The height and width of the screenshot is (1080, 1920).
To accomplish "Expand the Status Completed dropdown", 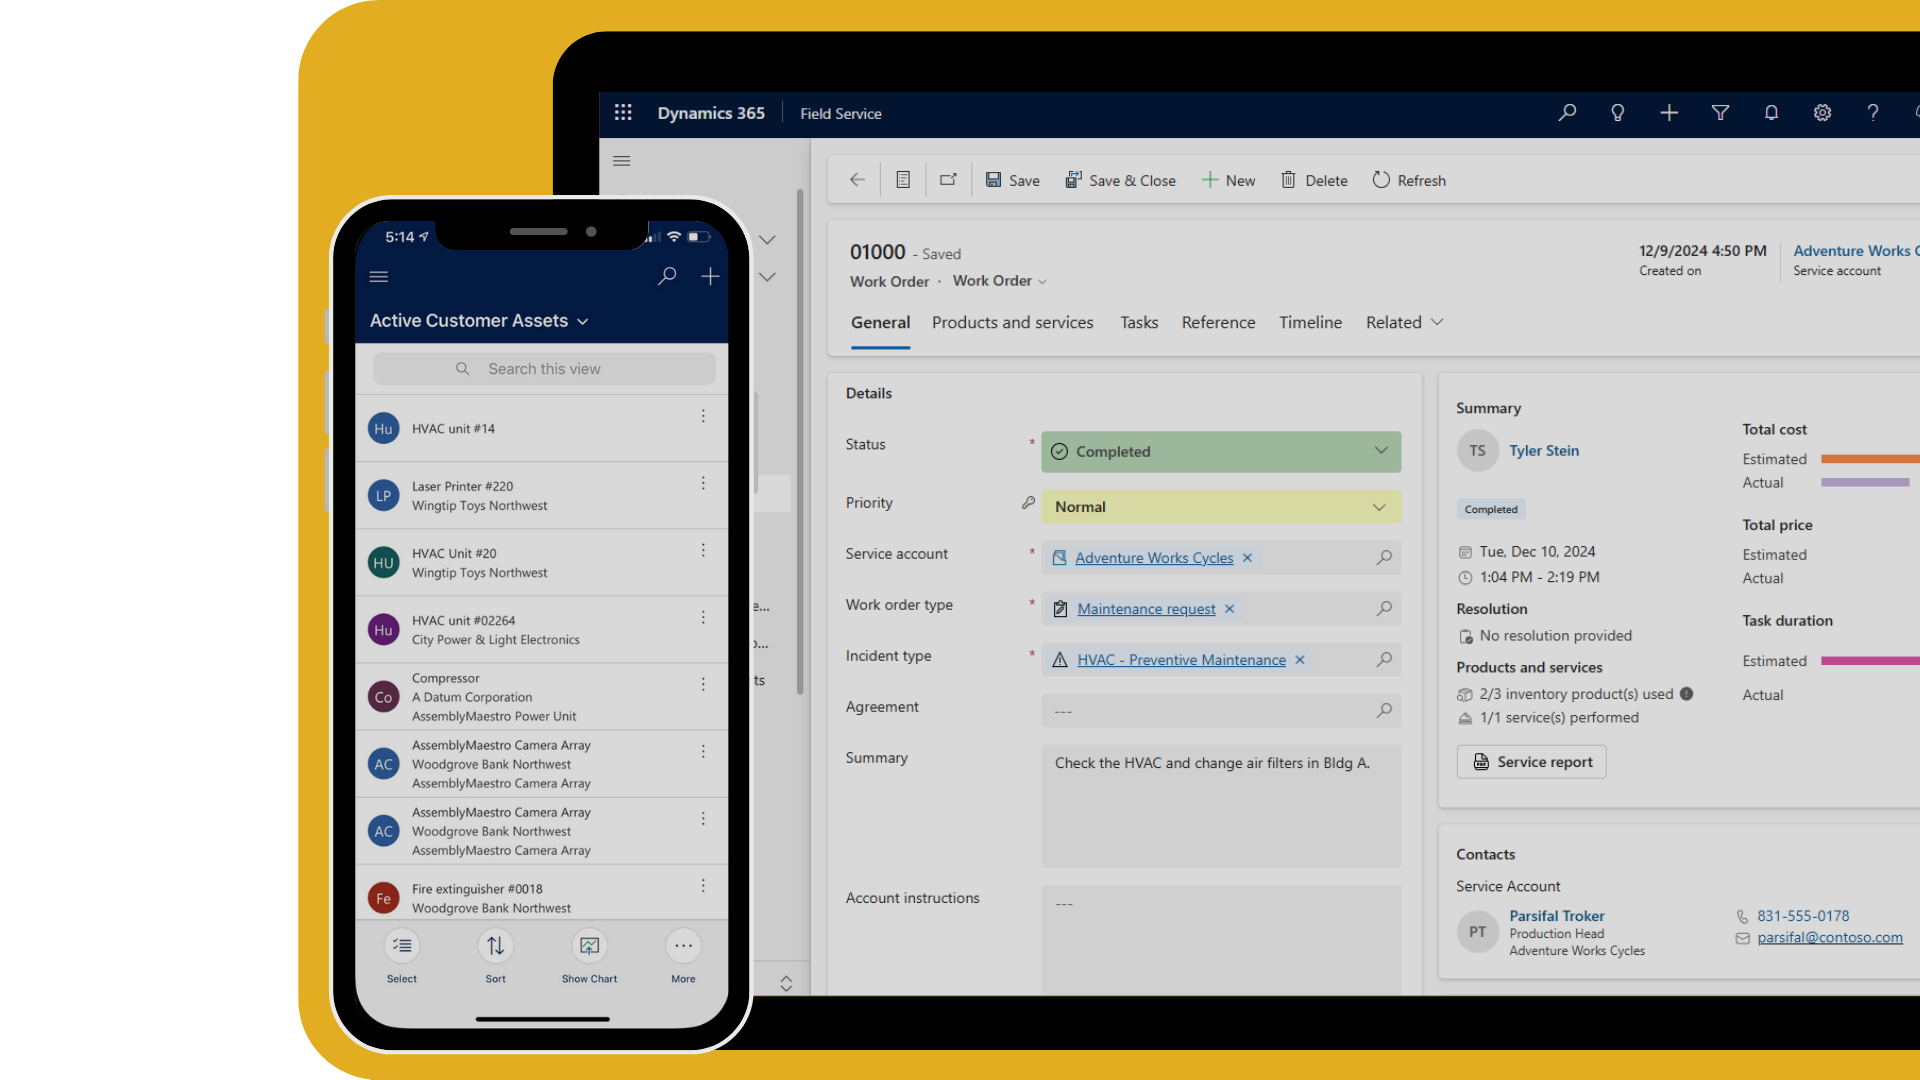I will [x=1381, y=451].
